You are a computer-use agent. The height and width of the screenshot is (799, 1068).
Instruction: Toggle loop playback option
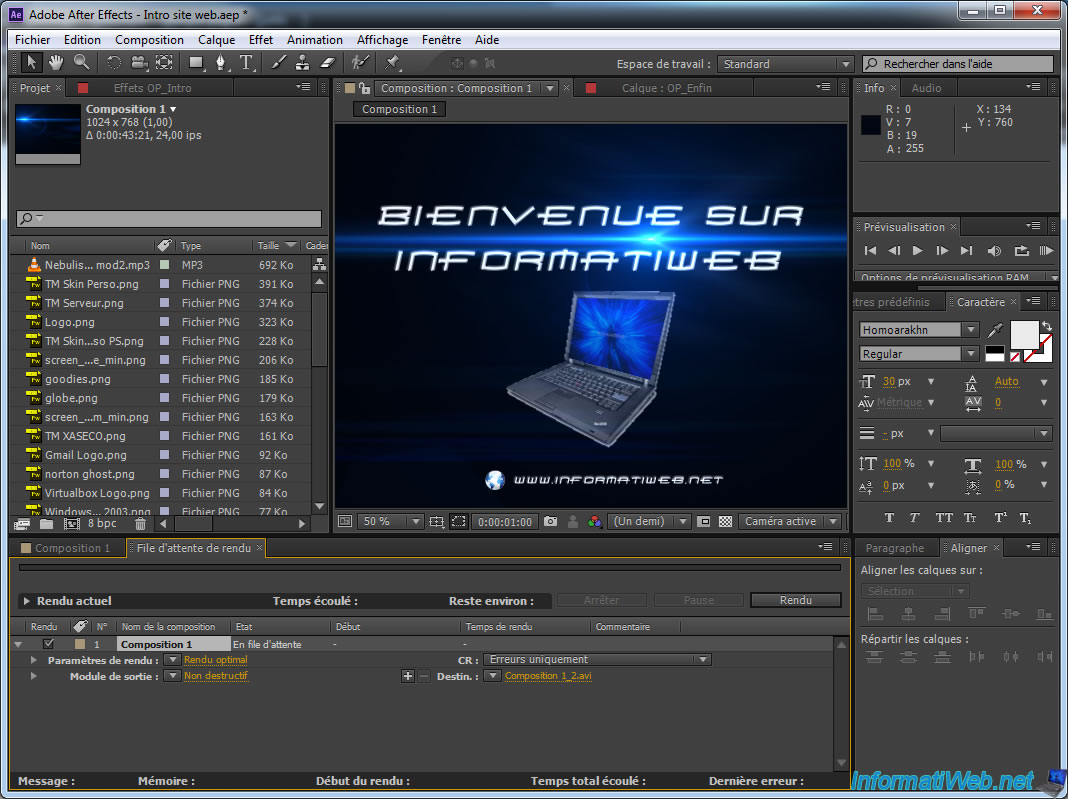[x=1021, y=251]
